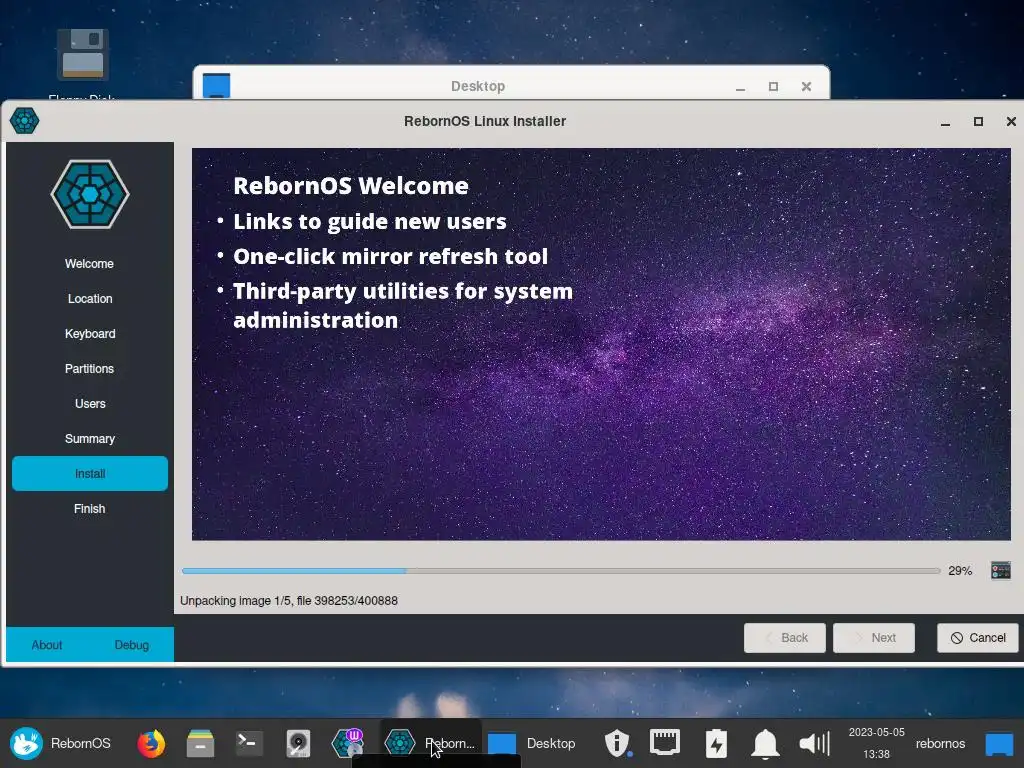Image resolution: width=1024 pixels, height=768 pixels.
Task: Minimize the RebornOS Linux Installer window
Action: click(945, 122)
